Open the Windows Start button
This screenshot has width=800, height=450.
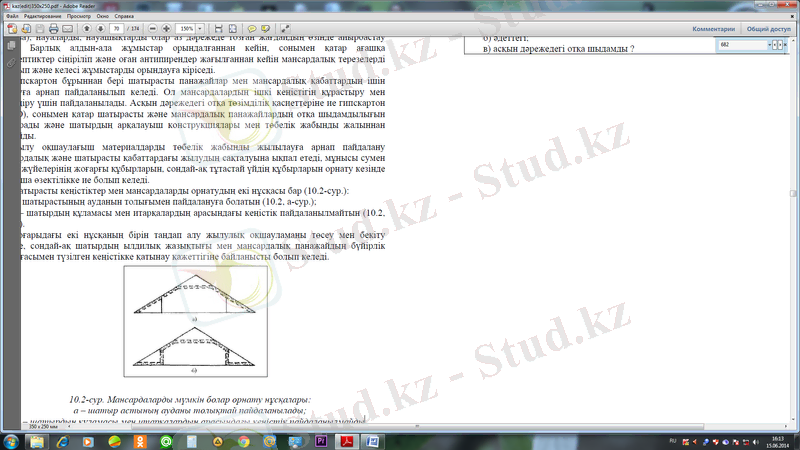coord(11,441)
